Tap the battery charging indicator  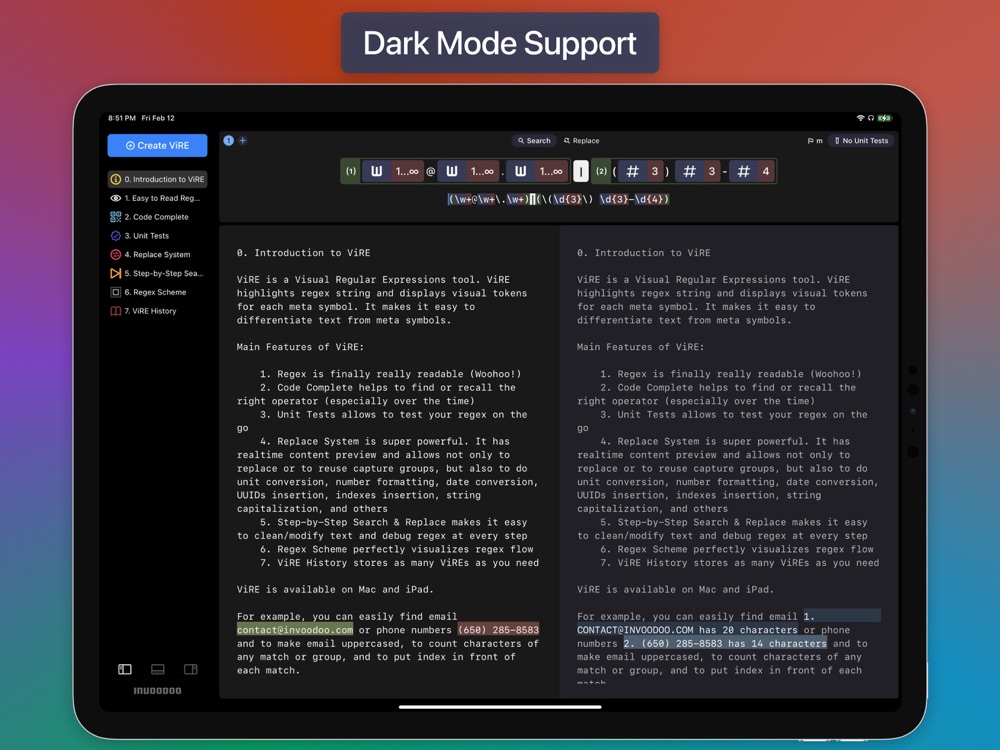885,118
